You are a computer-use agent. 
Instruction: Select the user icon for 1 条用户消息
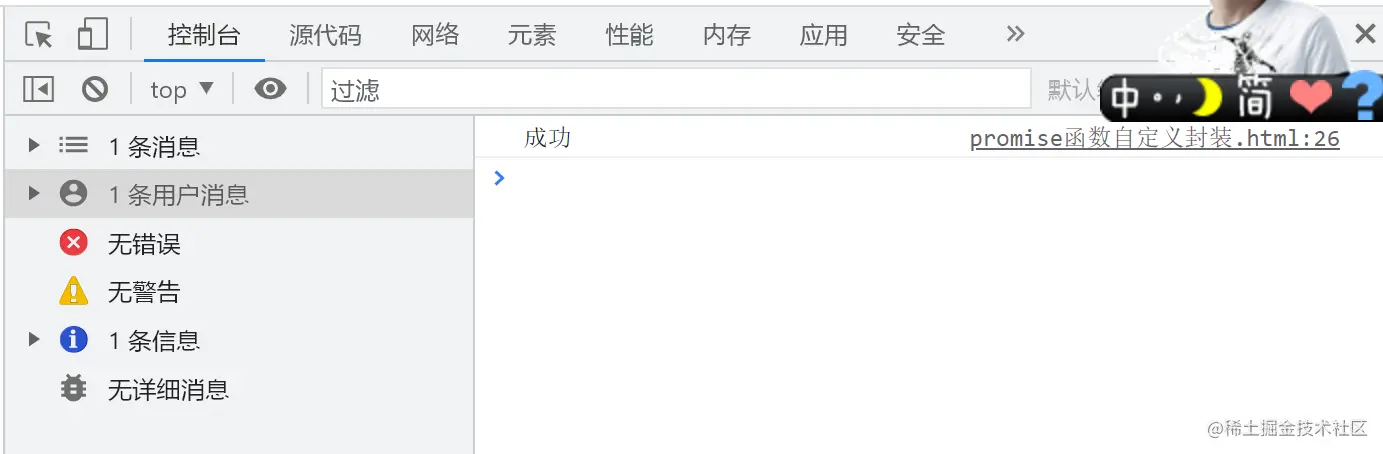(x=74, y=194)
